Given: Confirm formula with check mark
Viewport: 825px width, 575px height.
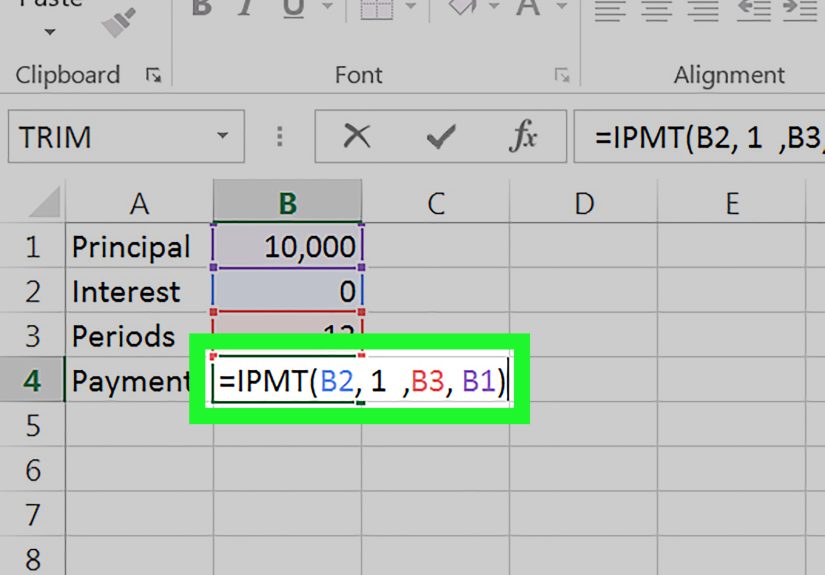Looking at the screenshot, I should coord(440,137).
